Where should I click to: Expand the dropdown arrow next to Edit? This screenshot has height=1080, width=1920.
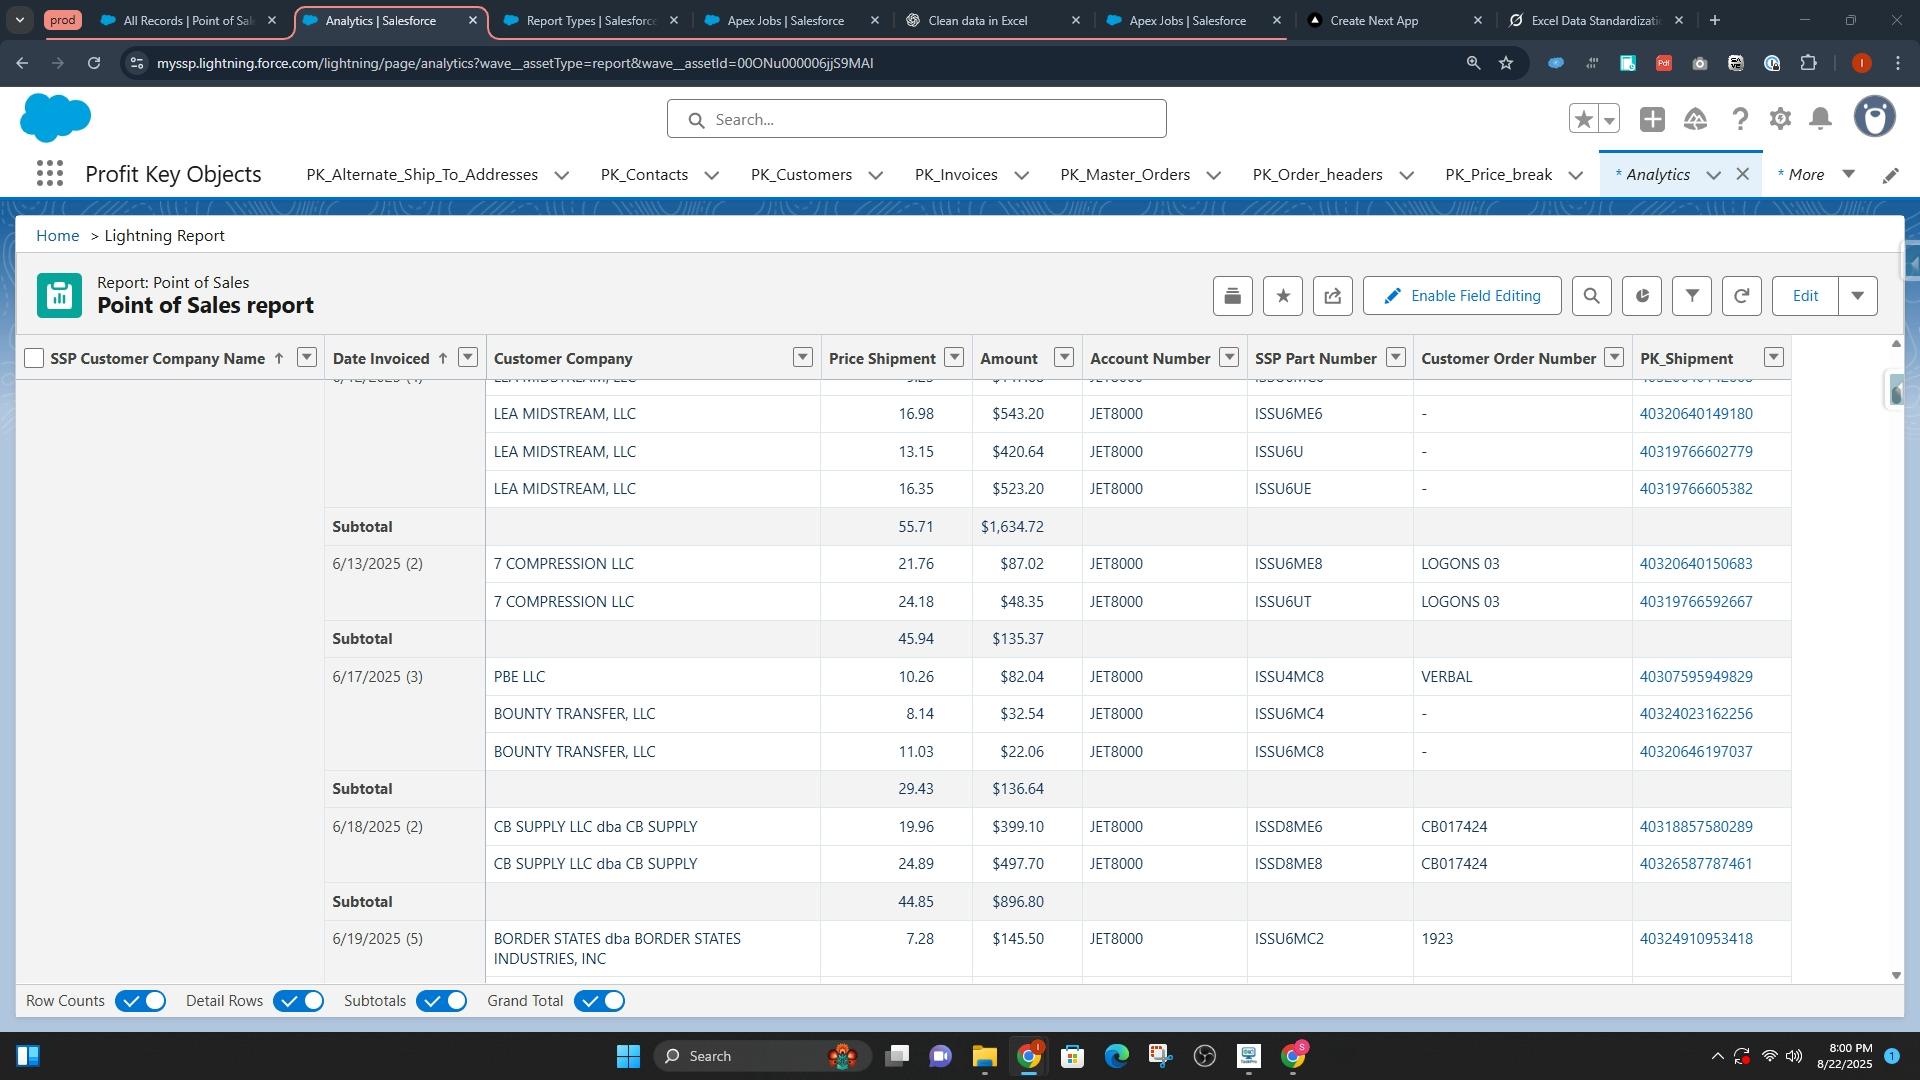point(1857,296)
